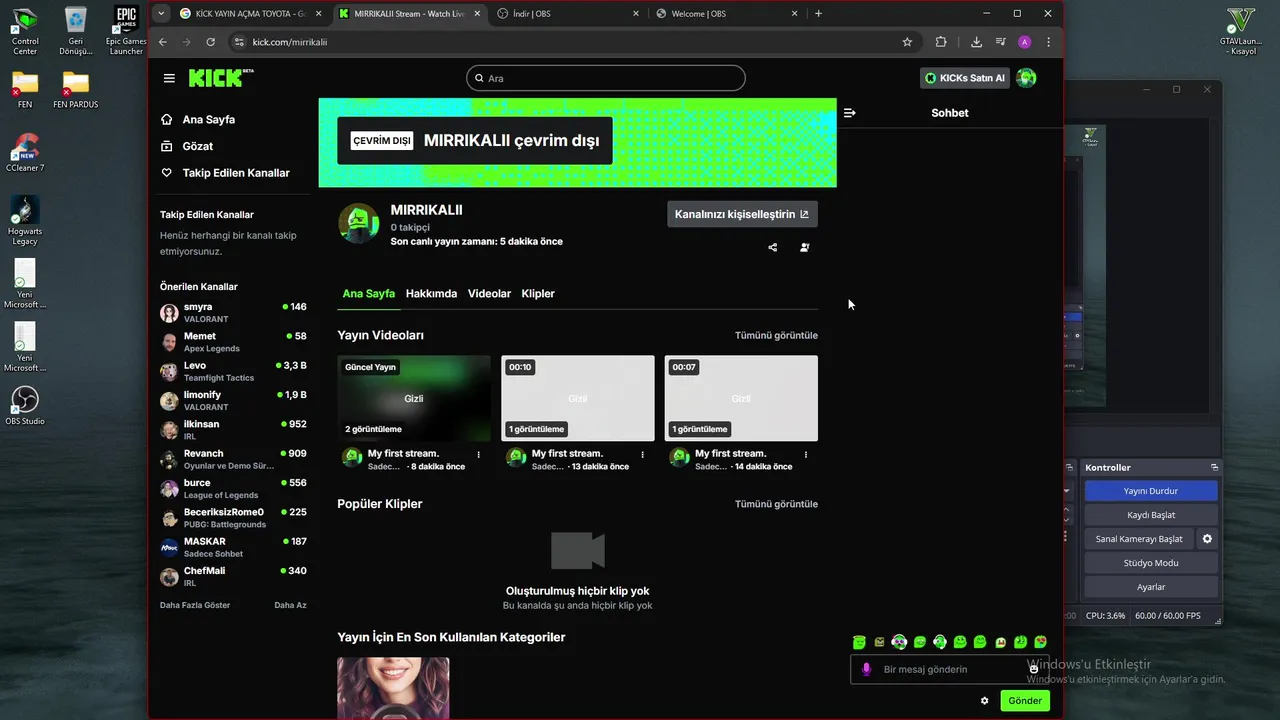Switch to the Hakkımda tab
The height and width of the screenshot is (720, 1280).
pyautogui.click(x=431, y=294)
